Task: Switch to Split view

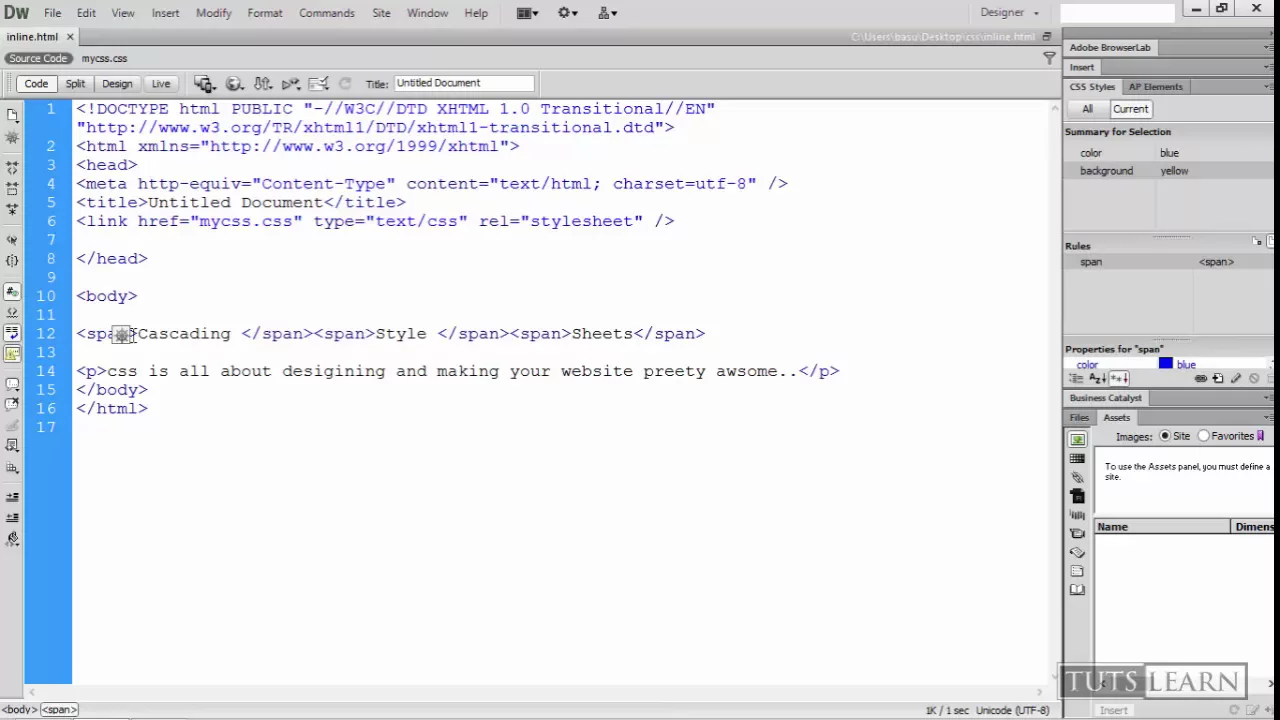Action: 75,84
